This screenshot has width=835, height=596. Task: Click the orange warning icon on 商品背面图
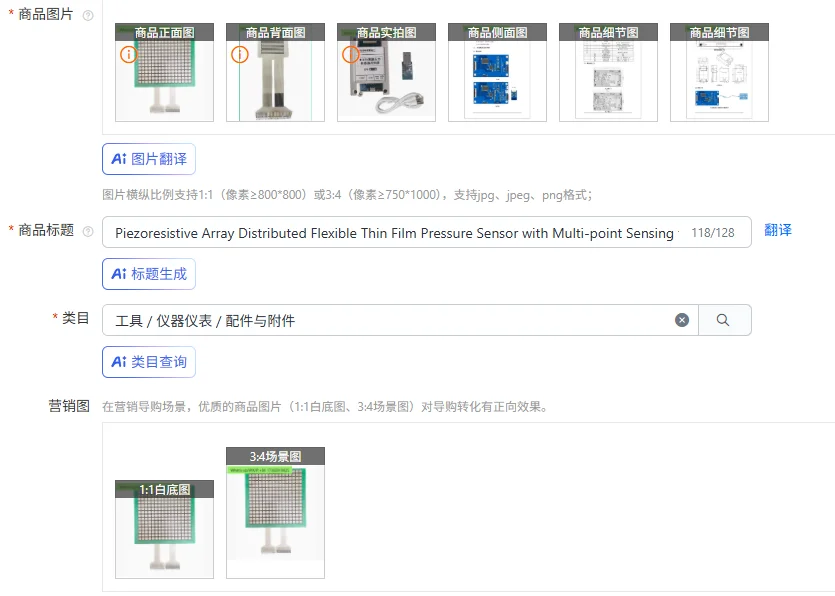[x=240, y=54]
